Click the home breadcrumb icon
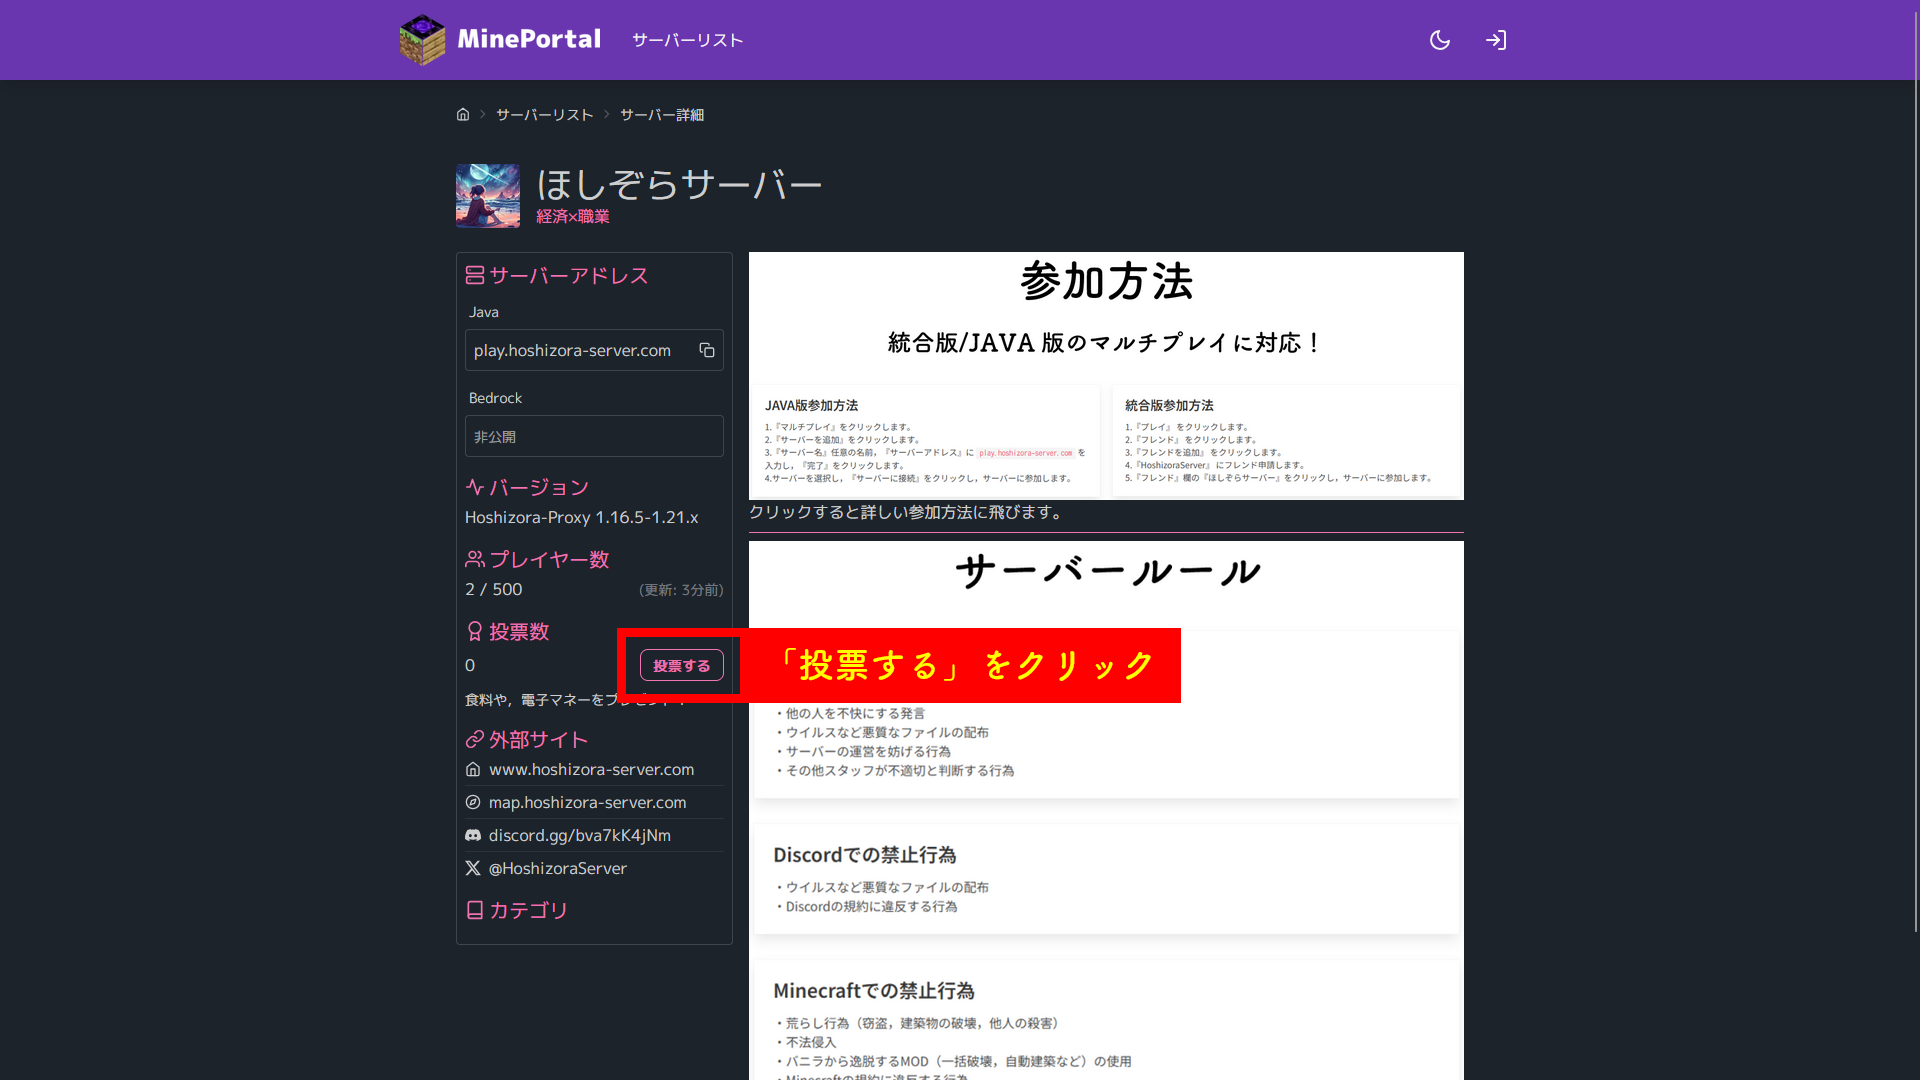The width and height of the screenshot is (1920, 1080). [463, 115]
